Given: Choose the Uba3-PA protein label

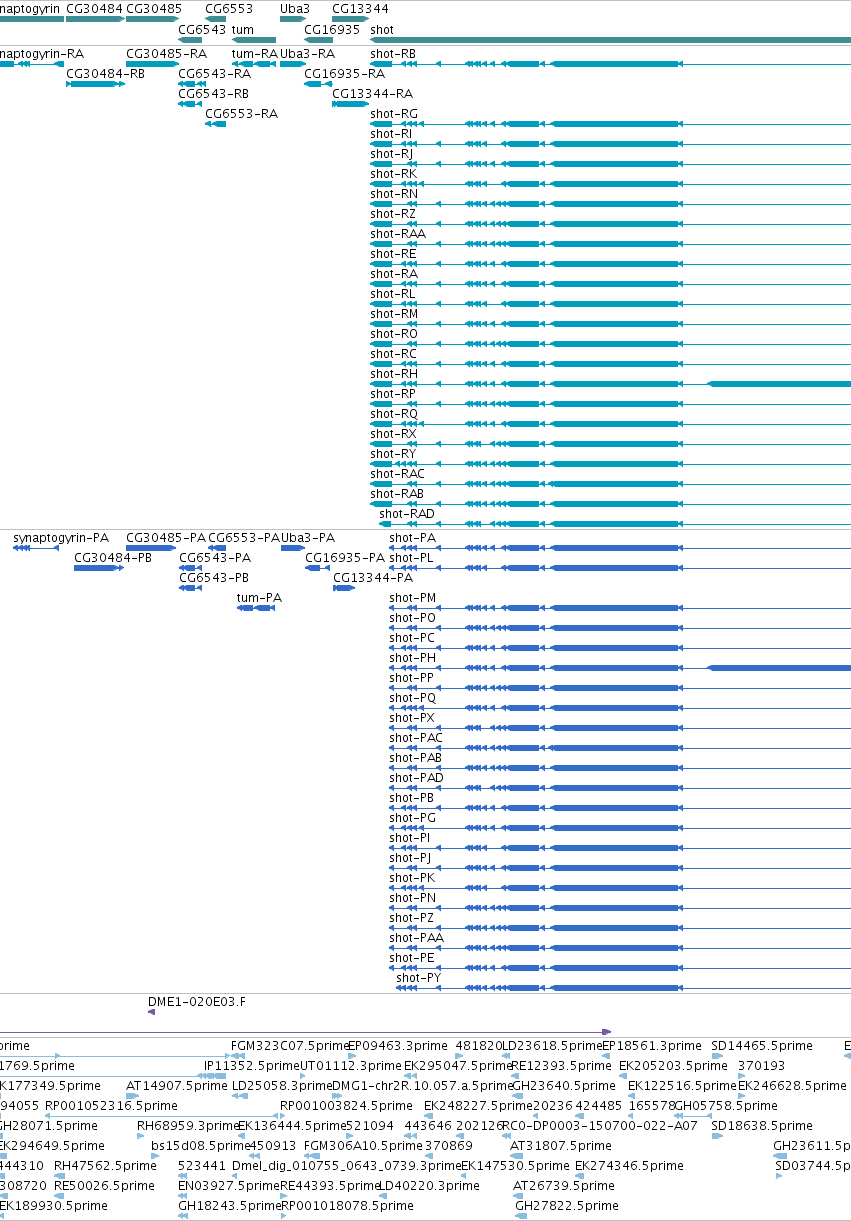Looking at the screenshot, I should point(309,537).
